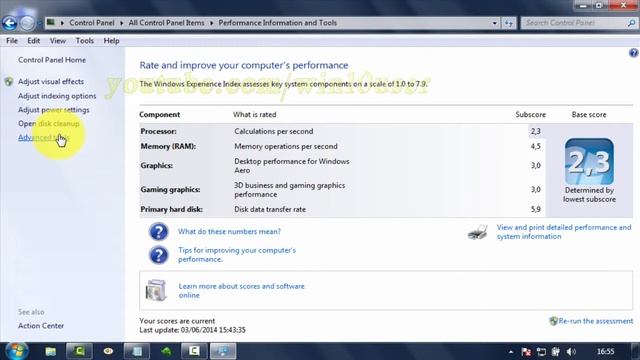The image size is (640, 360).
Task: Click shield icon beside Re-run the assessment
Action: point(553,321)
